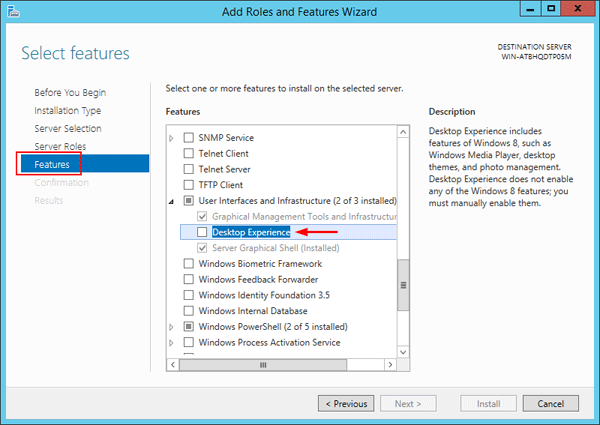The width and height of the screenshot is (600, 425).
Task: Click the vertical scrollbar up arrow
Action: click(404, 130)
